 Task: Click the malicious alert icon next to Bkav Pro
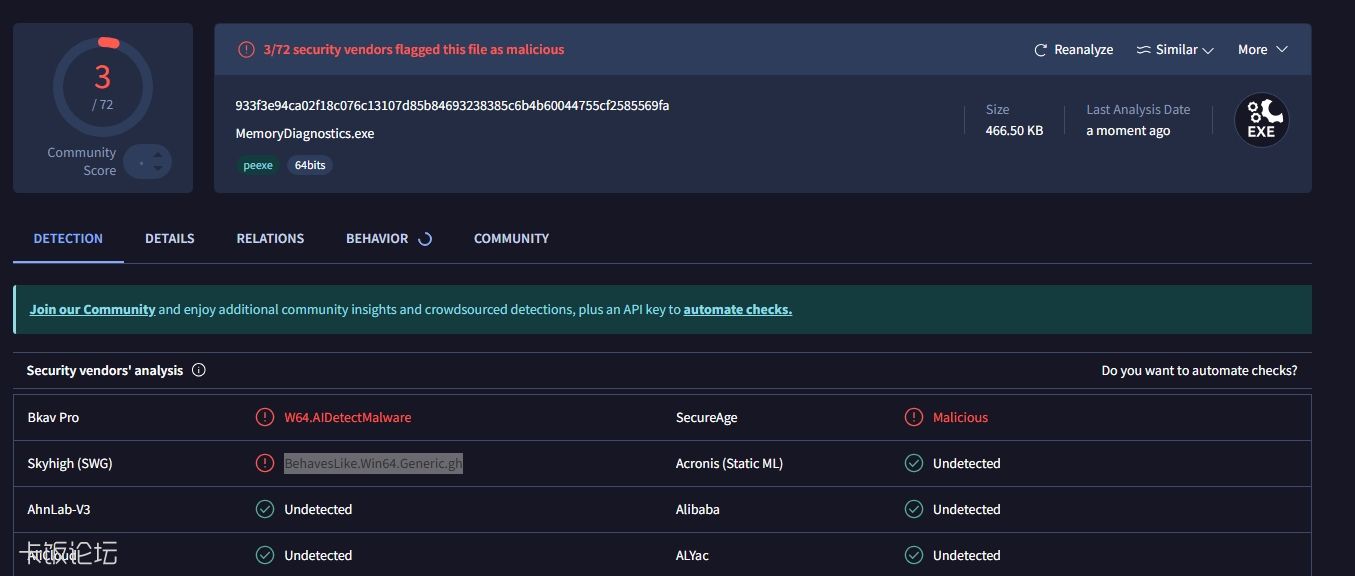pyautogui.click(x=265, y=417)
